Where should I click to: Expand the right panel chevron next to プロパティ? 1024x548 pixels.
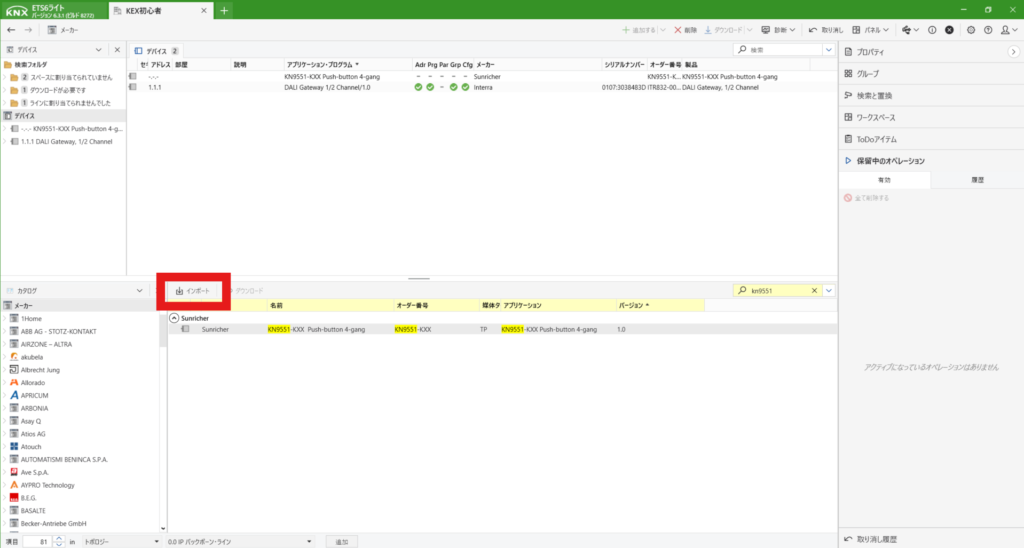coord(1012,51)
